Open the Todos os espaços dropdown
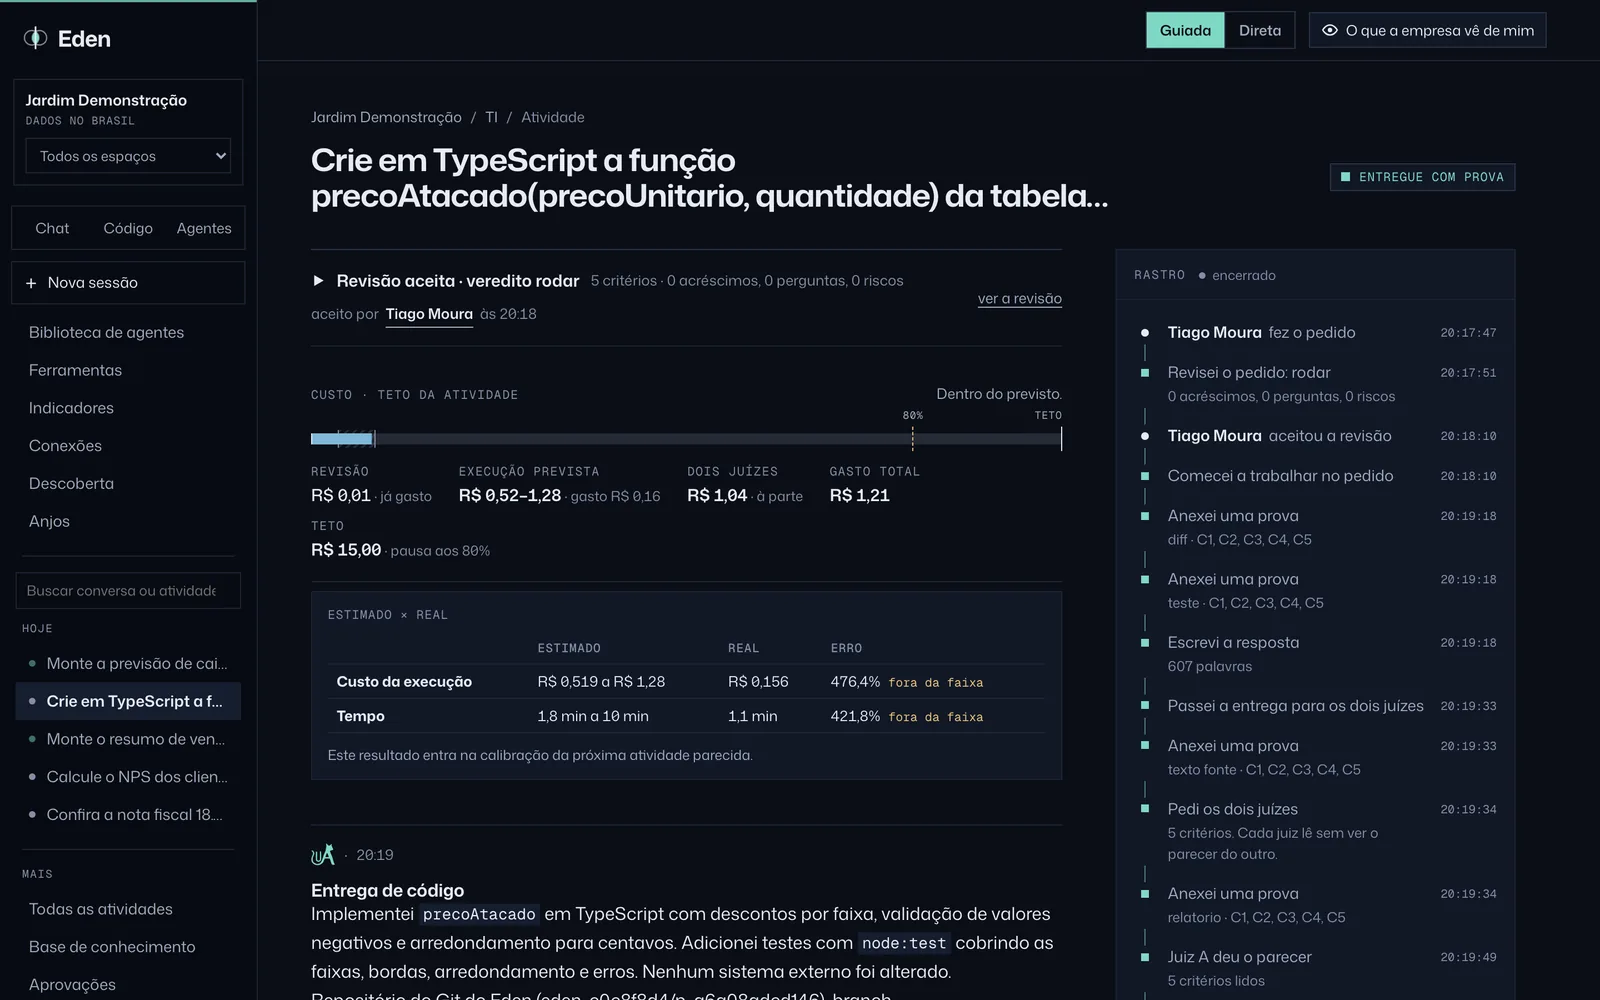Viewport: 1600px width, 1000px height. pyautogui.click(x=128, y=156)
